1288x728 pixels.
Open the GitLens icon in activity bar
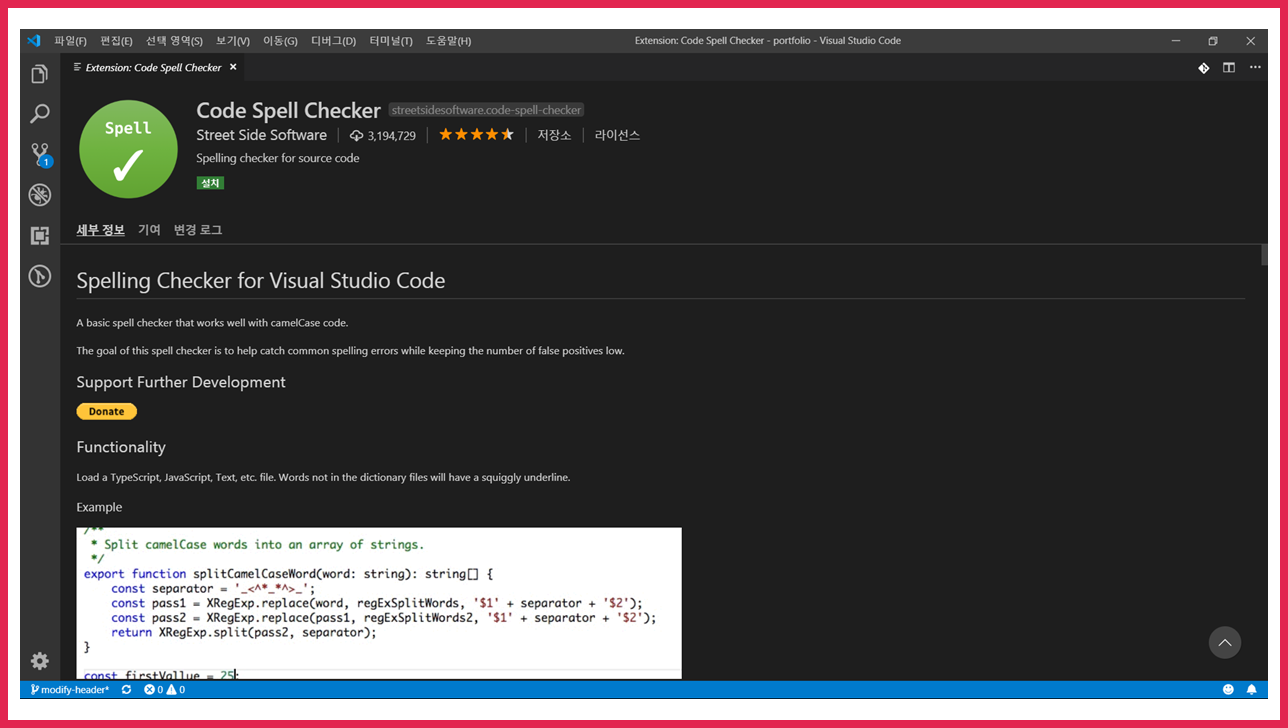40,276
